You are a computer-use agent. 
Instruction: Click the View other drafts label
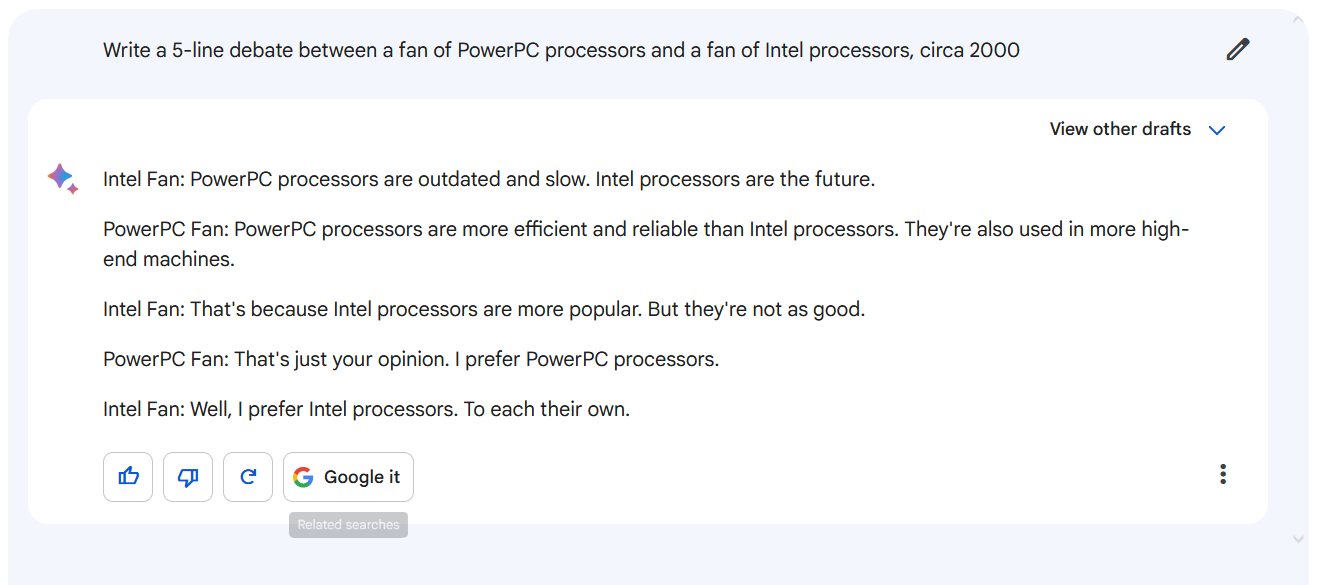pyautogui.click(x=1120, y=129)
